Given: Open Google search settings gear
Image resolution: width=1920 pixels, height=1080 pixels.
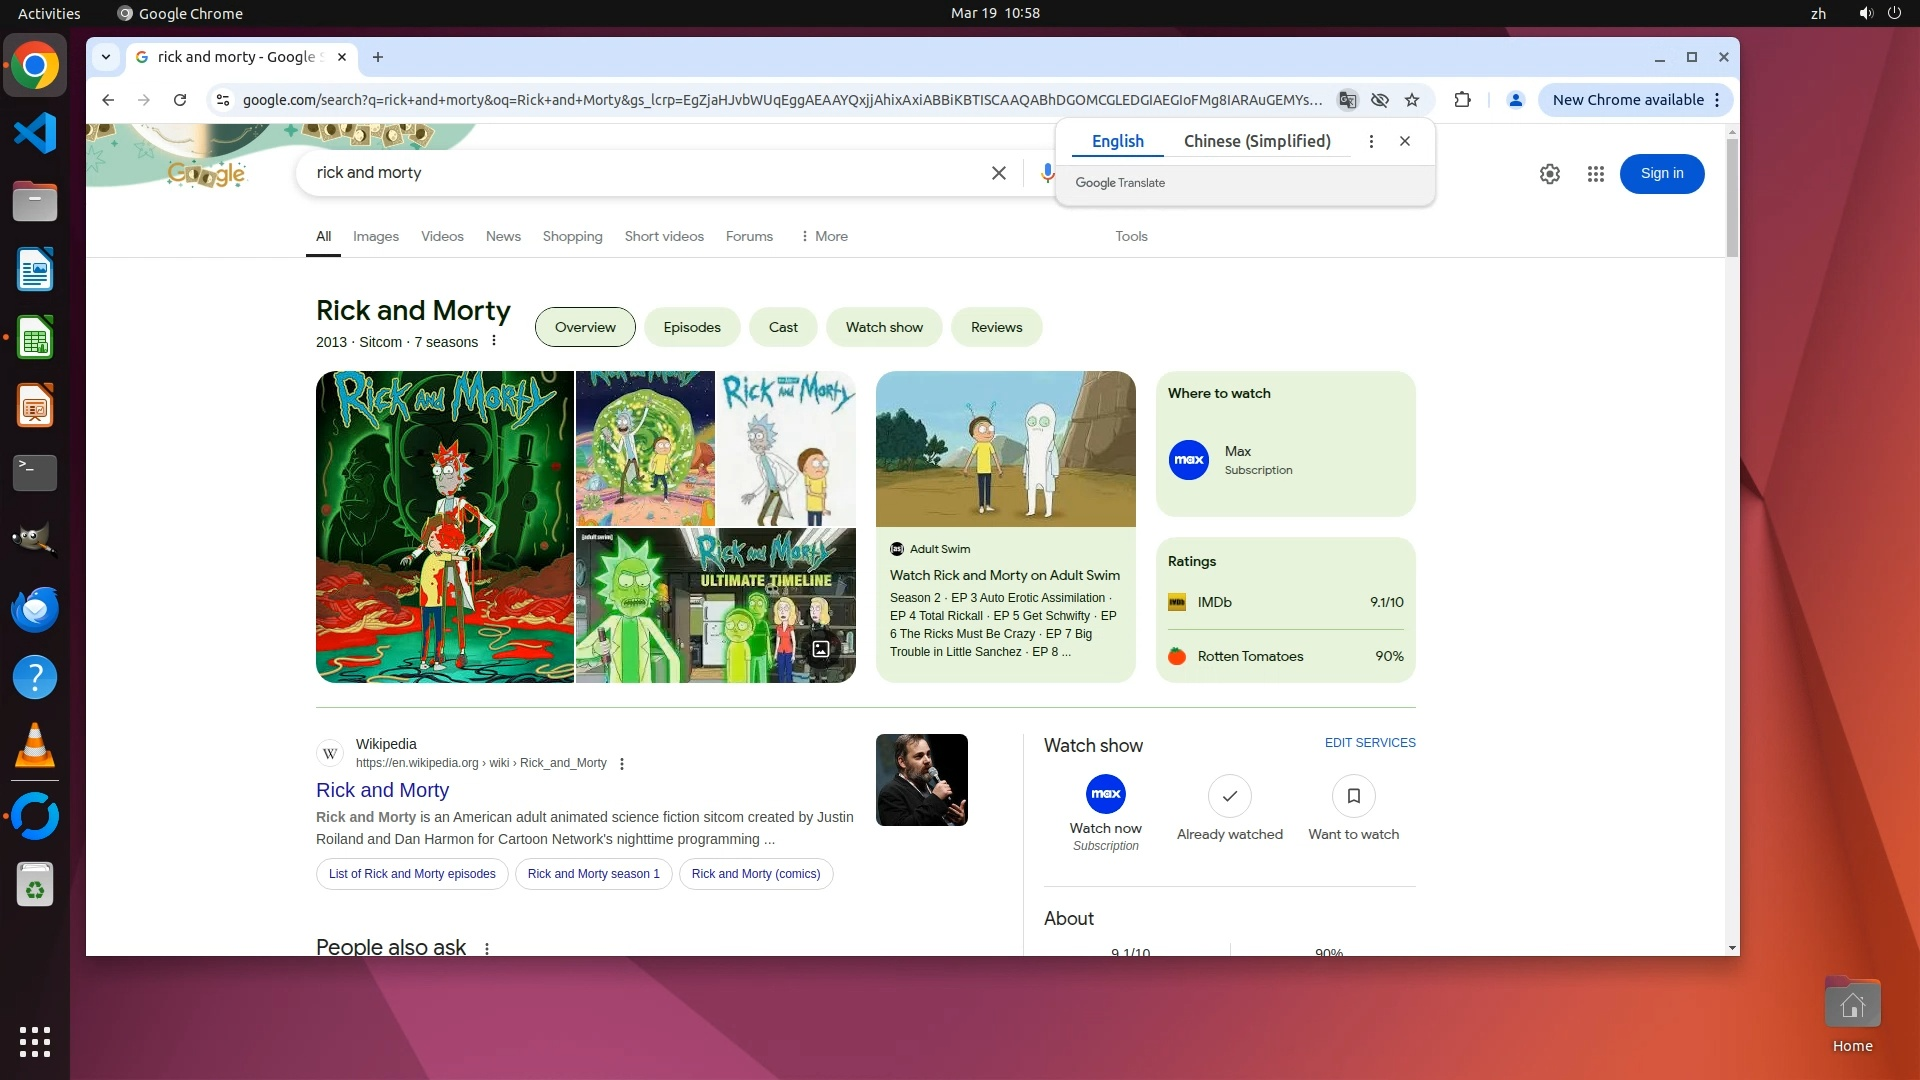Looking at the screenshot, I should [x=1550, y=174].
